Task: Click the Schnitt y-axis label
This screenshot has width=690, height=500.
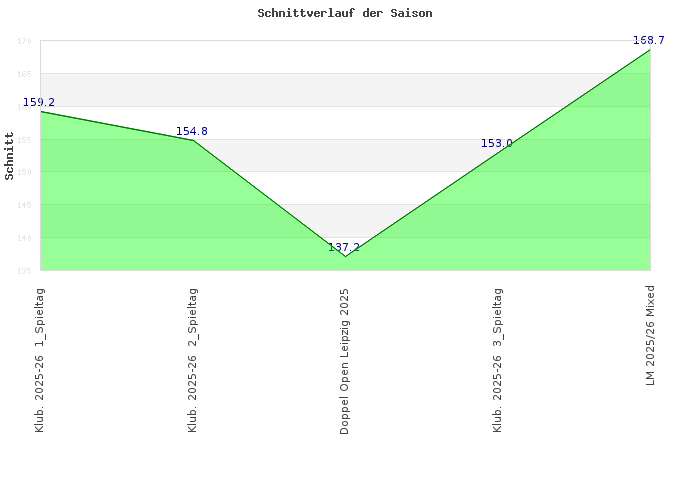Action: coord(10,156)
